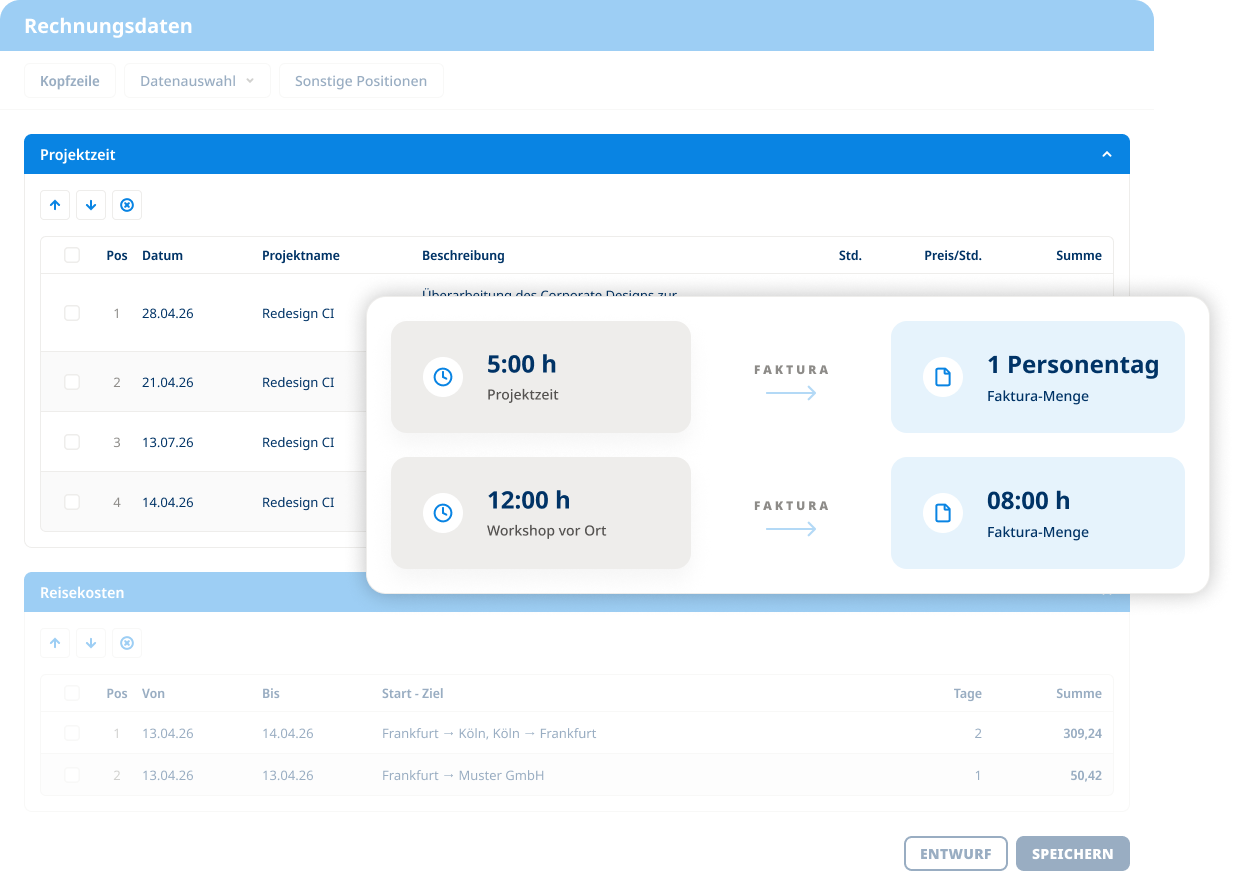This screenshot has height=895, width=1234.
Task: Click the Preis/Std. column header
Action: (x=953, y=255)
